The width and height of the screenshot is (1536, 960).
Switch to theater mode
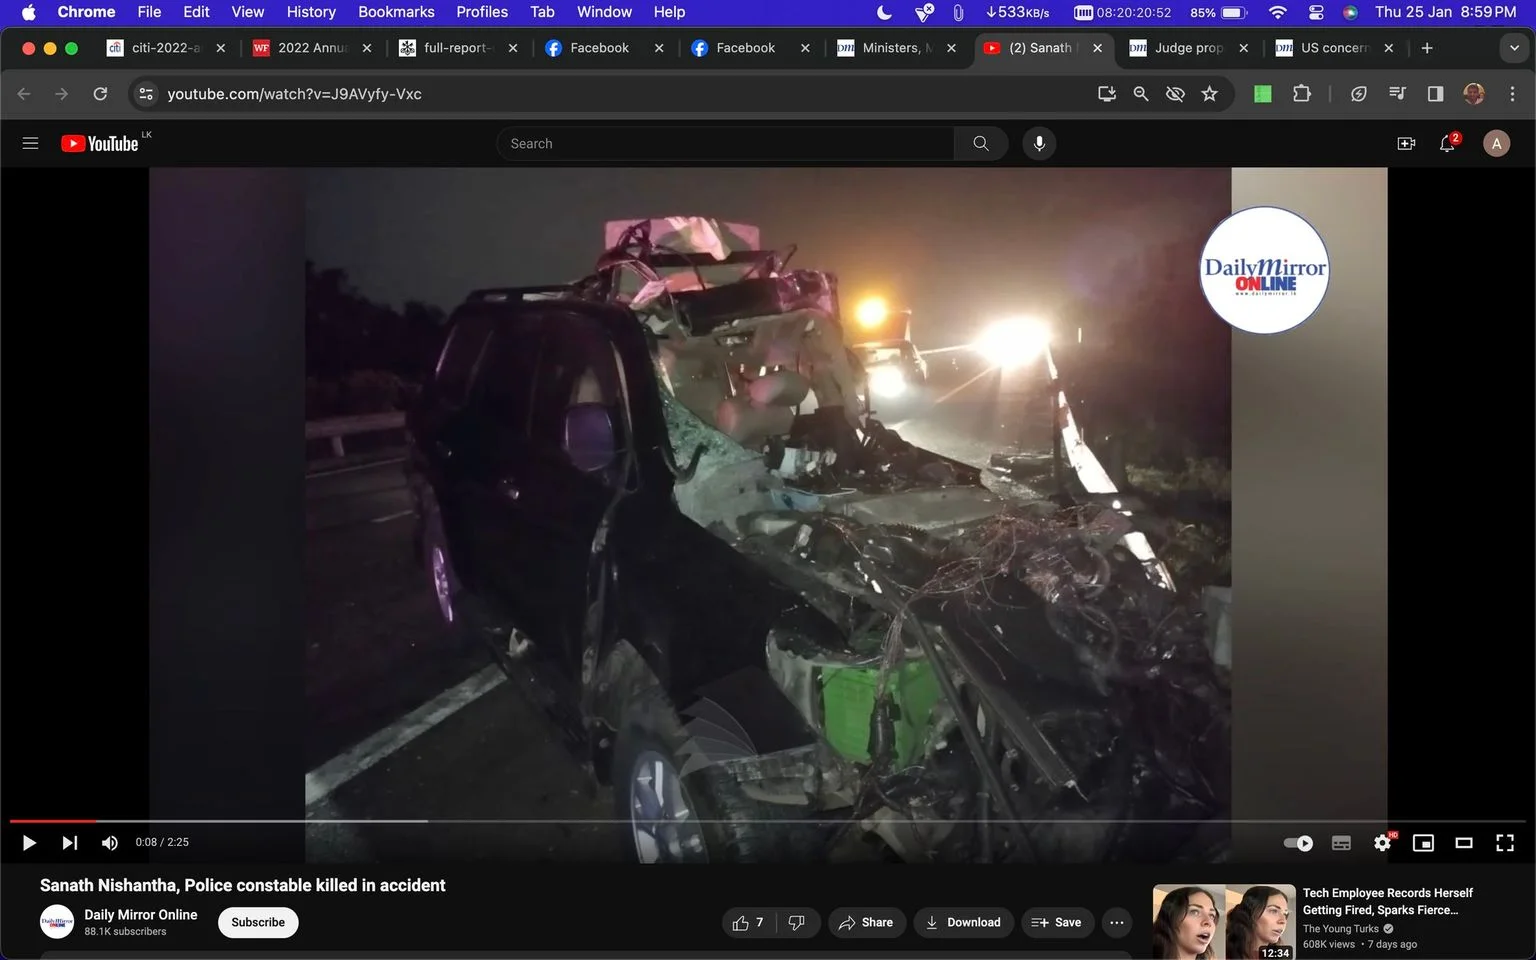(x=1464, y=843)
